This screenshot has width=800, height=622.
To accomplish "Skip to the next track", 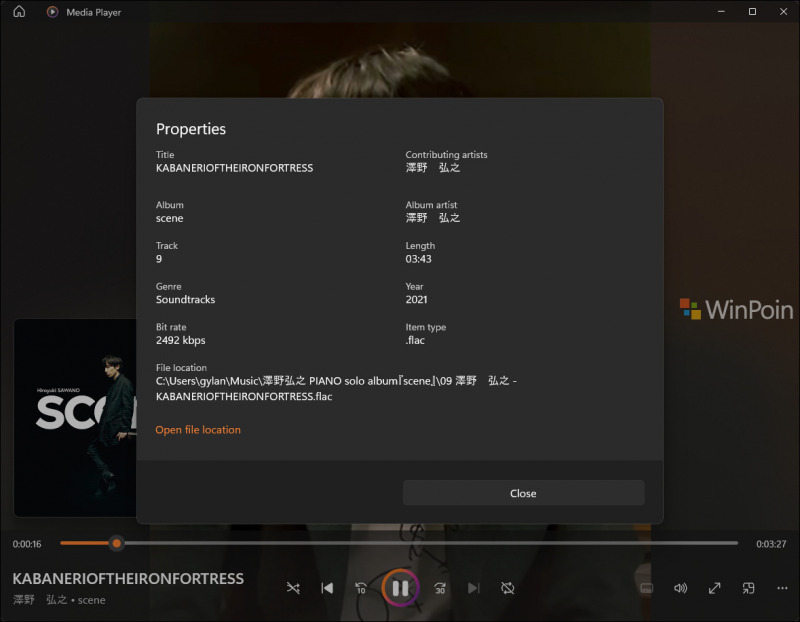I will point(474,588).
